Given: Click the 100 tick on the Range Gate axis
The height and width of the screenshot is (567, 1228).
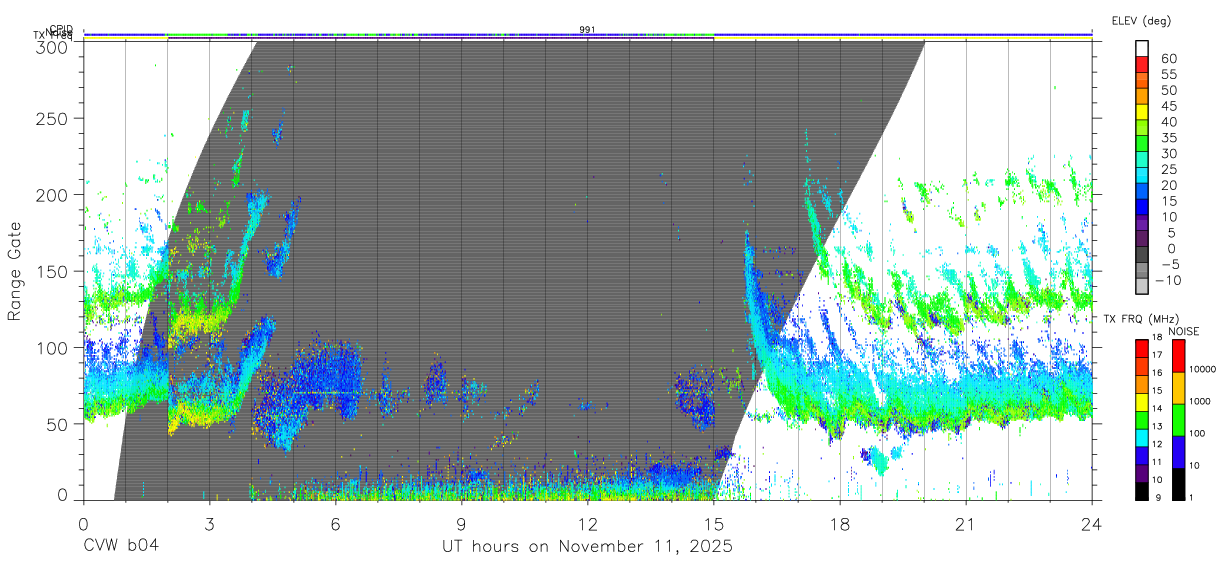Looking at the screenshot, I should [x=51, y=347].
